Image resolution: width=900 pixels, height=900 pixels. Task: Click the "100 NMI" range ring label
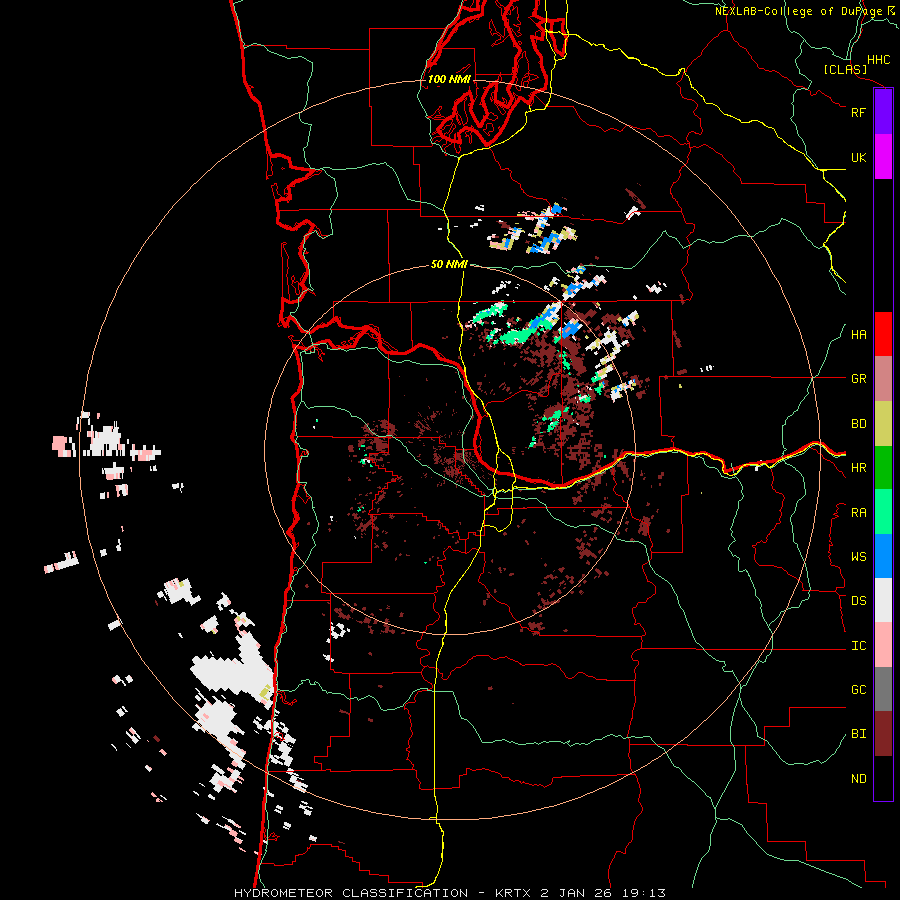[449, 79]
